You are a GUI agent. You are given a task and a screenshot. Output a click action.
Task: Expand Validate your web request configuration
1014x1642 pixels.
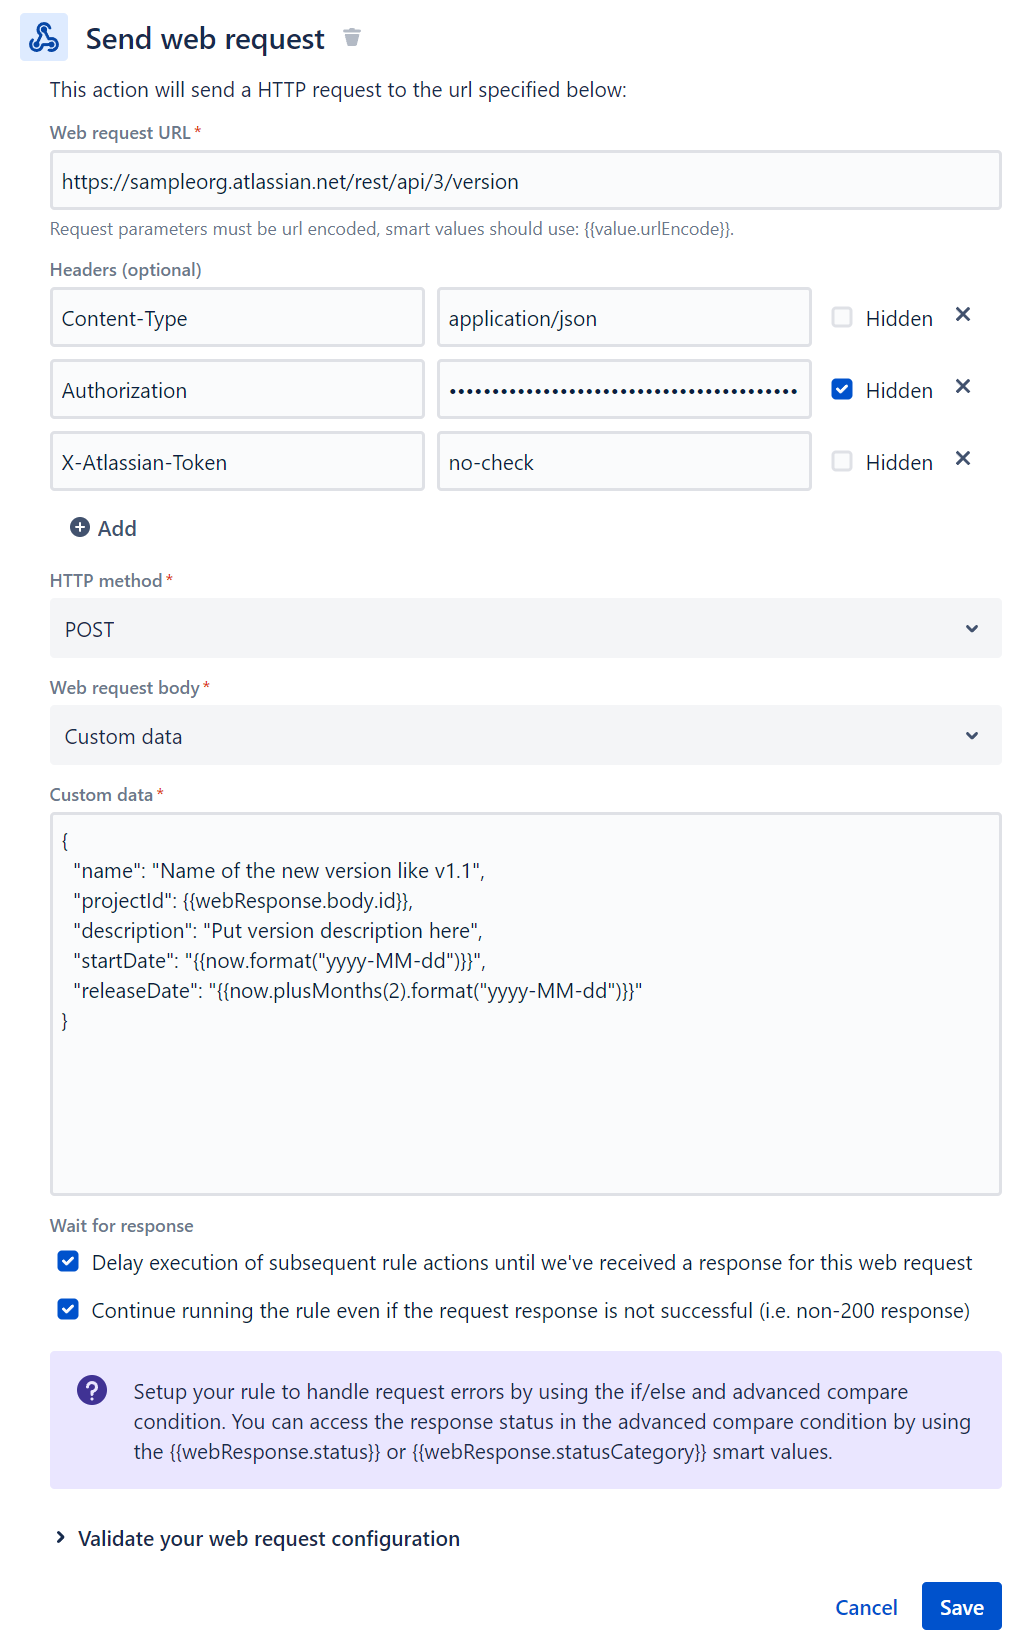(x=268, y=1538)
